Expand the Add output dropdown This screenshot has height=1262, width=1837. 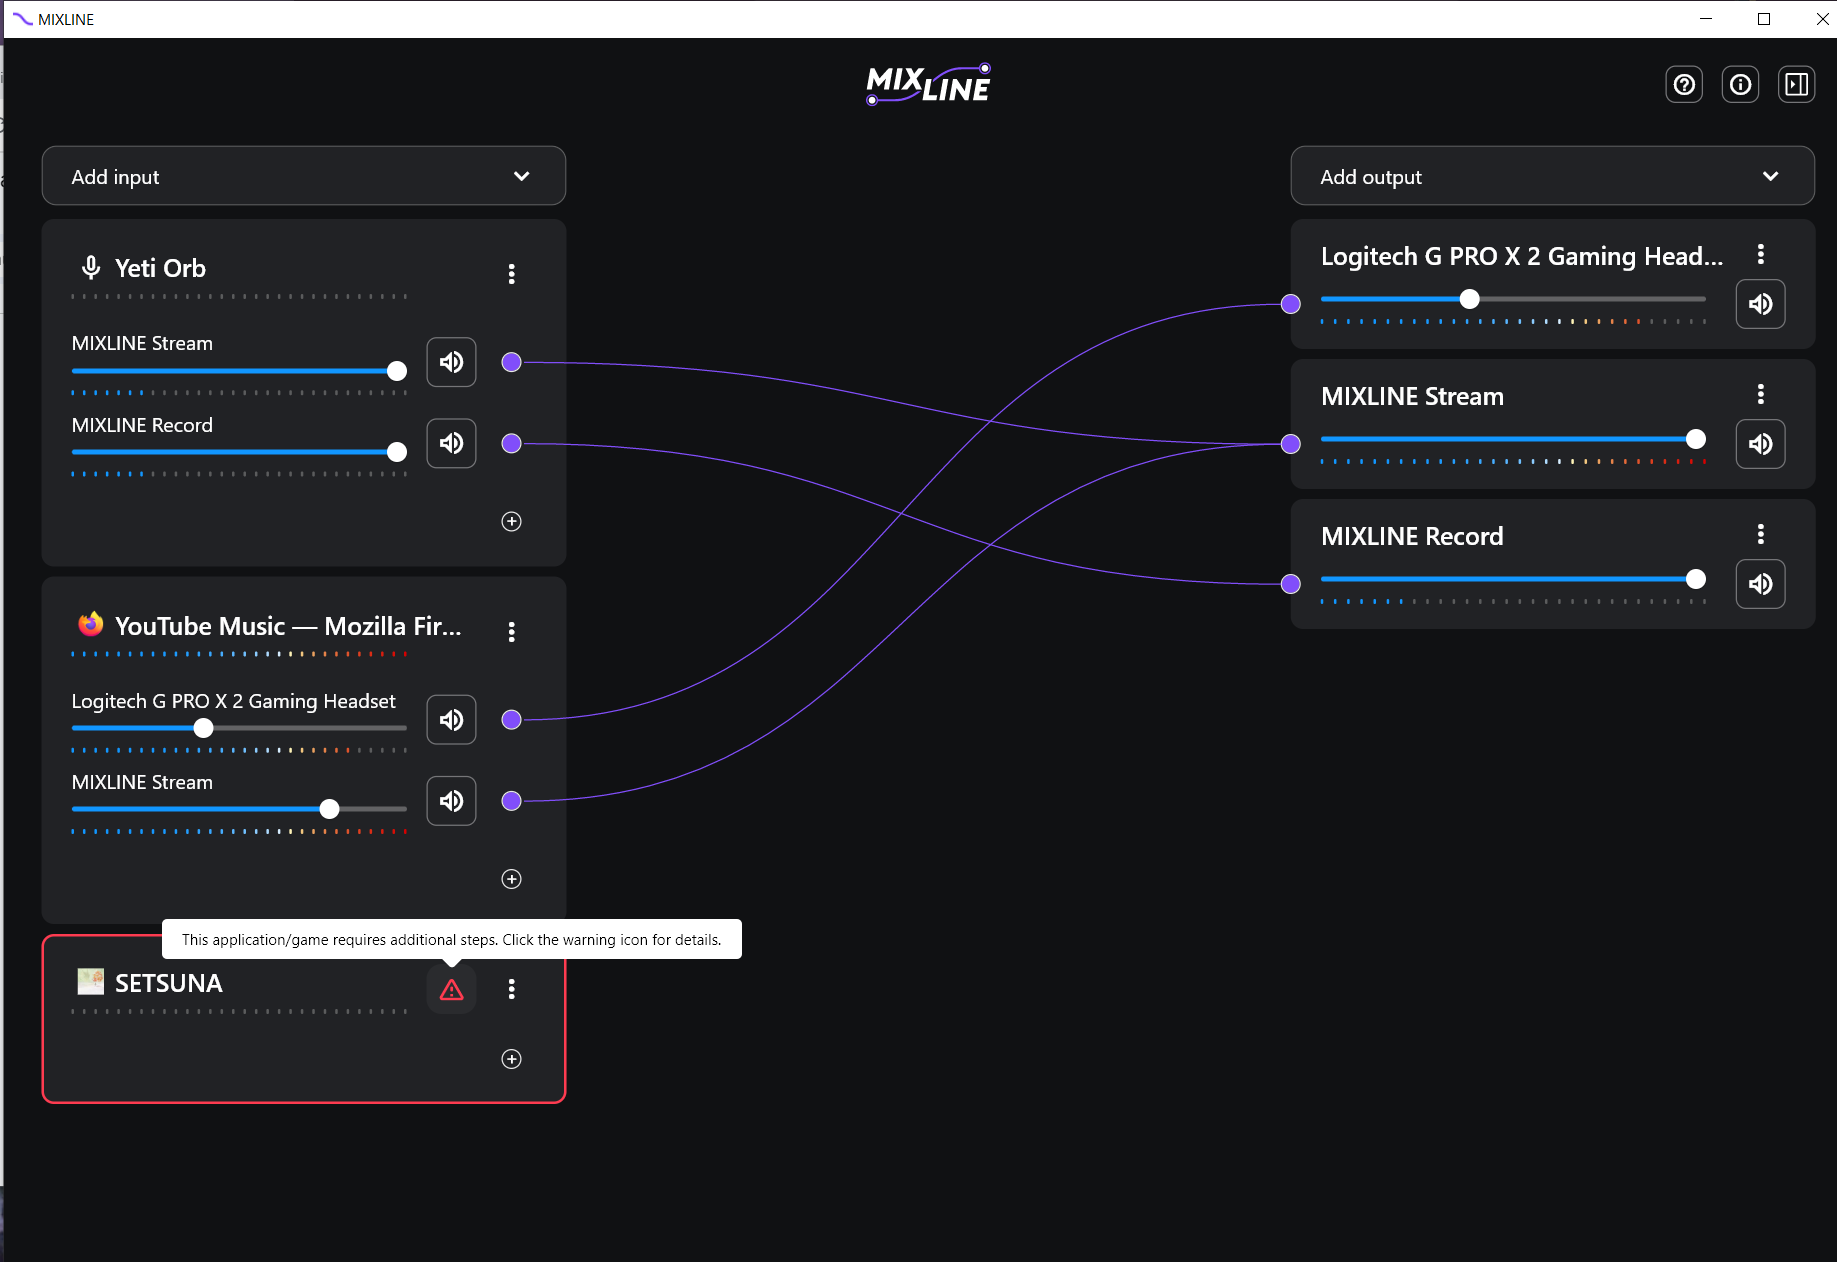(1553, 176)
